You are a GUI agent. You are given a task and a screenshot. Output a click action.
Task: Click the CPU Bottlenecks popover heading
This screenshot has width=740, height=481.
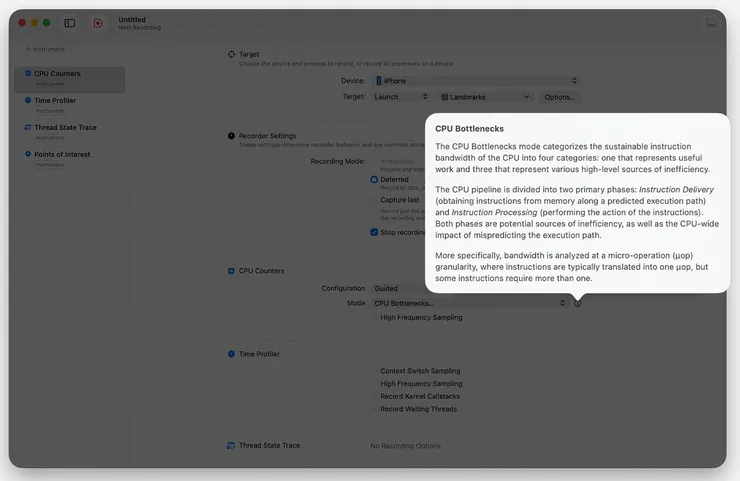469,128
